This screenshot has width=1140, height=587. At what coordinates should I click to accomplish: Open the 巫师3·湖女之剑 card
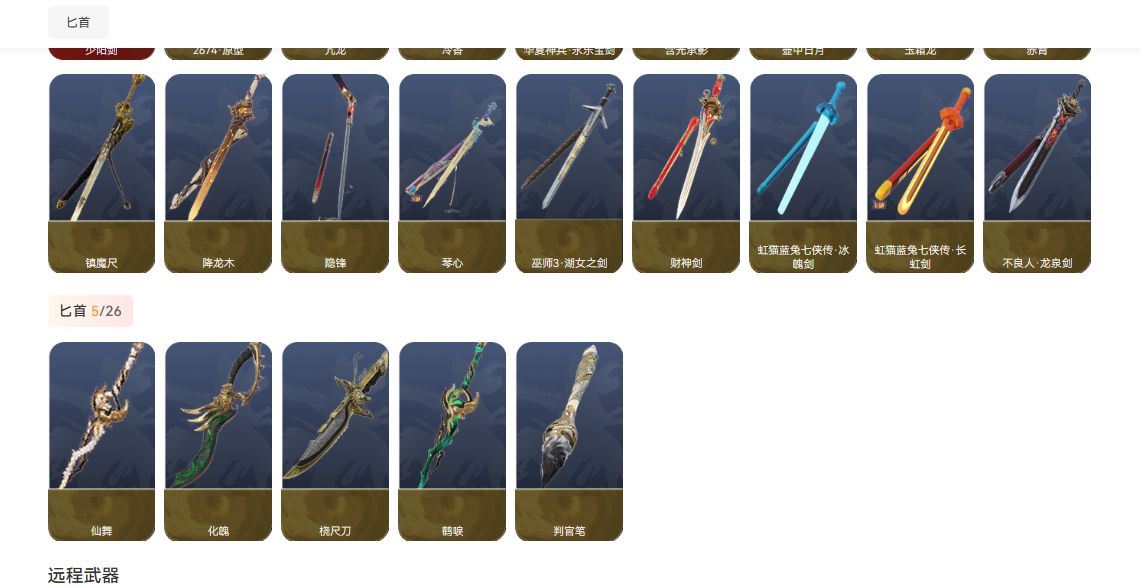click(x=569, y=173)
